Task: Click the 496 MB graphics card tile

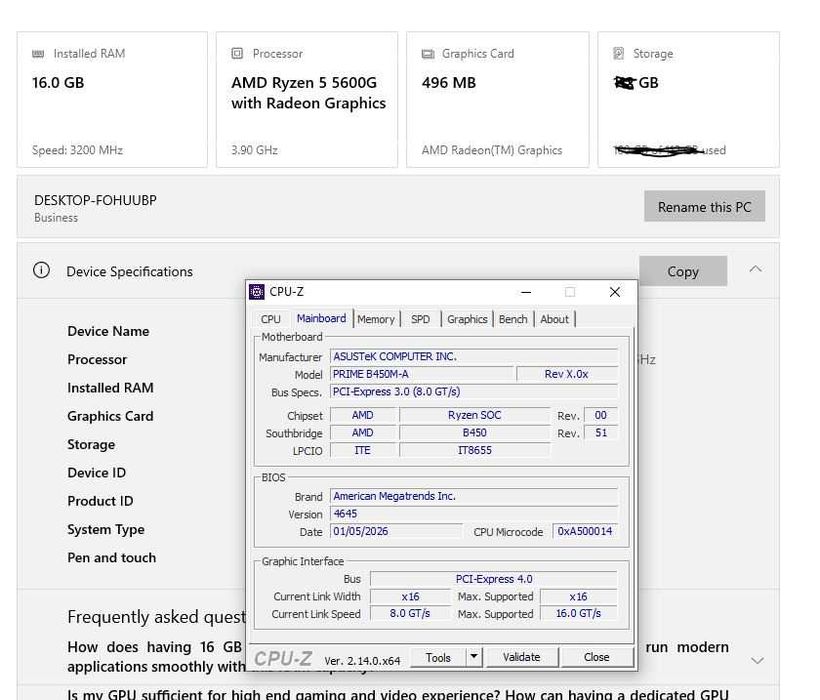Action: [497, 99]
